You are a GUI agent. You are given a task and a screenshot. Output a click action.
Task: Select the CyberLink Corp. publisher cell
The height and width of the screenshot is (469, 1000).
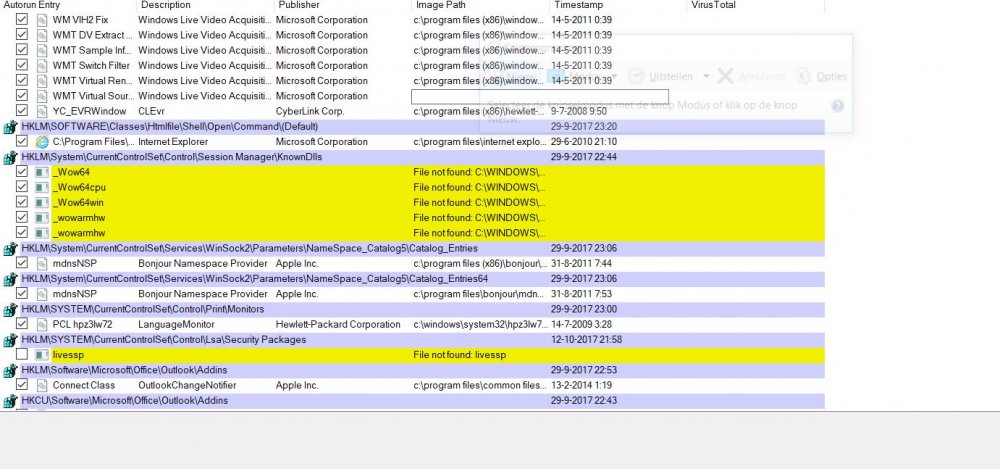tap(310, 112)
